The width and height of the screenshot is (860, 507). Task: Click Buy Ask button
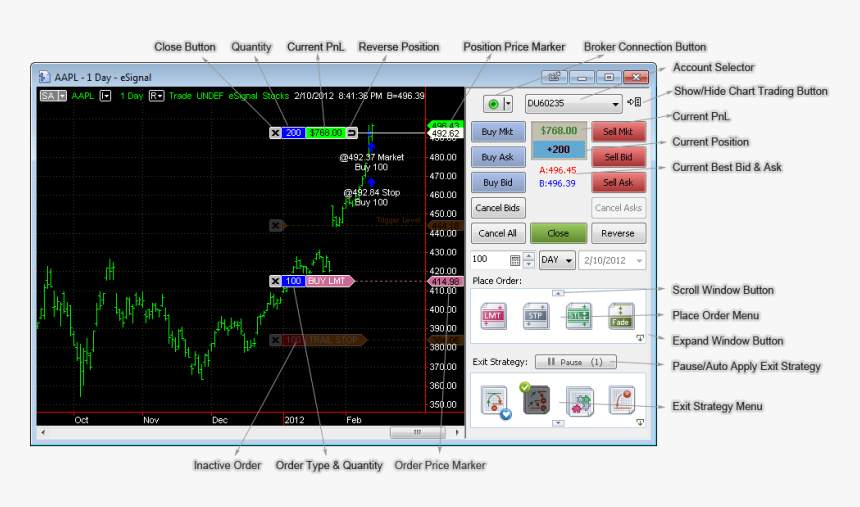click(x=497, y=157)
